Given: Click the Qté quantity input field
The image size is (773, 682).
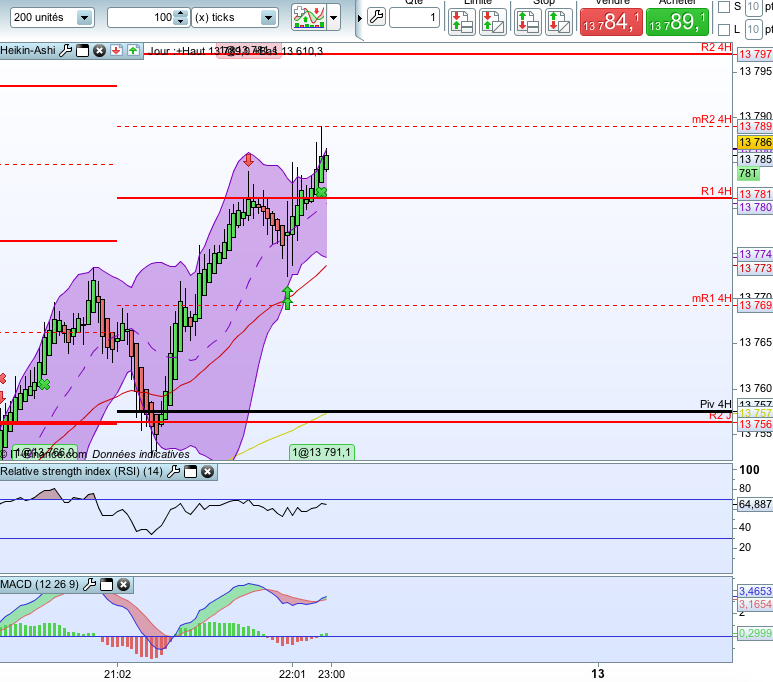Looking at the screenshot, I should coord(414,18).
